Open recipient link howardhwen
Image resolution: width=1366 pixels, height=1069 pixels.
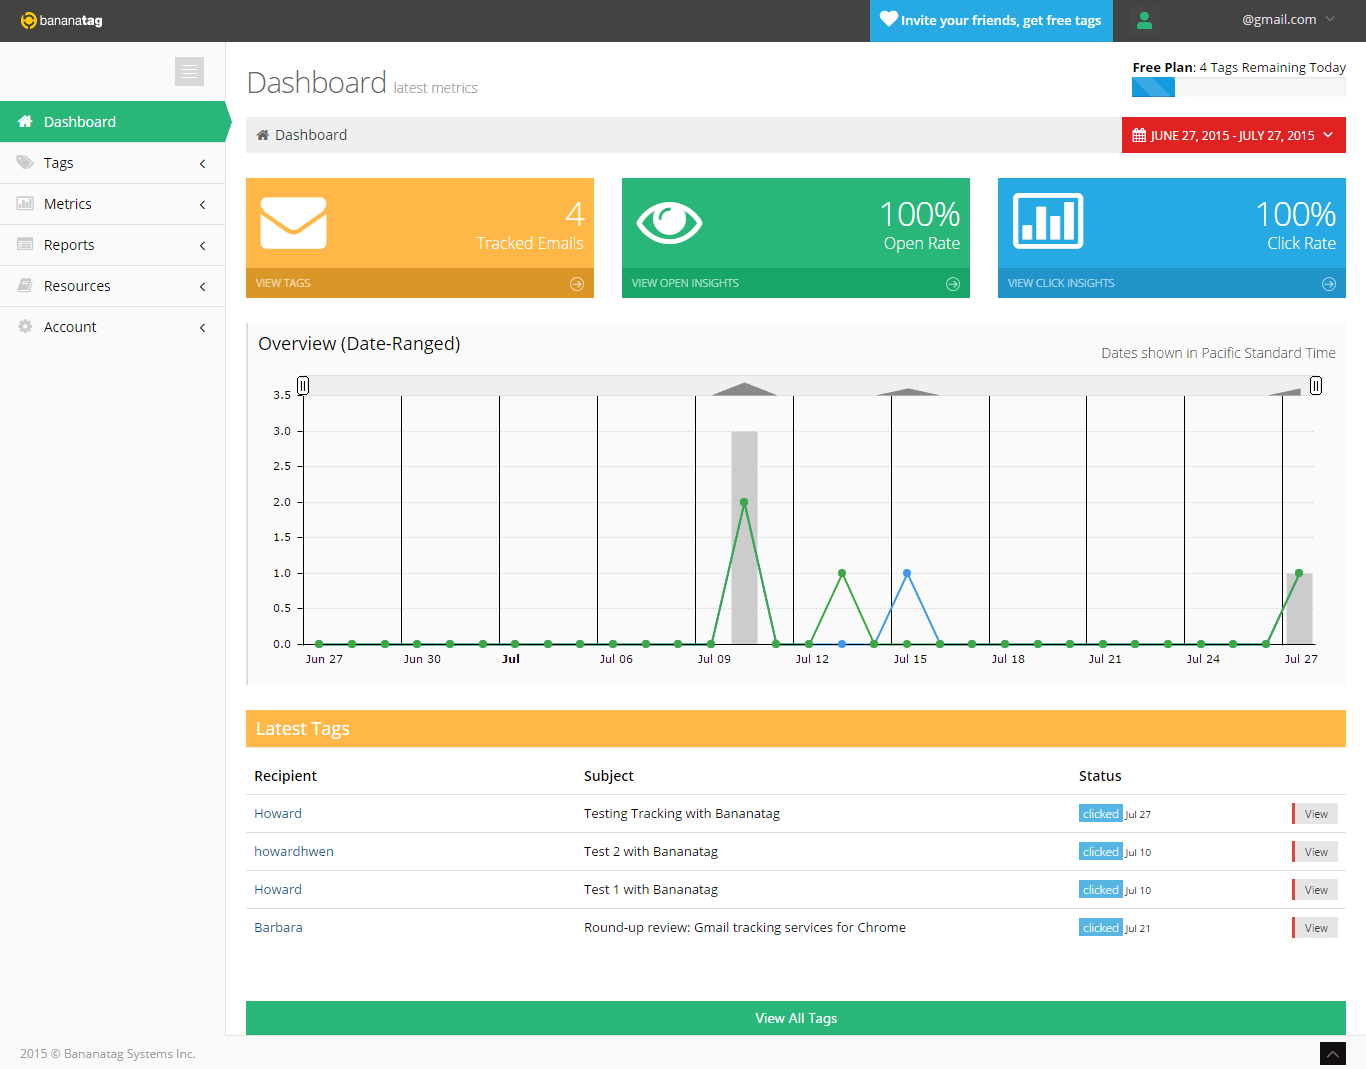coord(294,852)
